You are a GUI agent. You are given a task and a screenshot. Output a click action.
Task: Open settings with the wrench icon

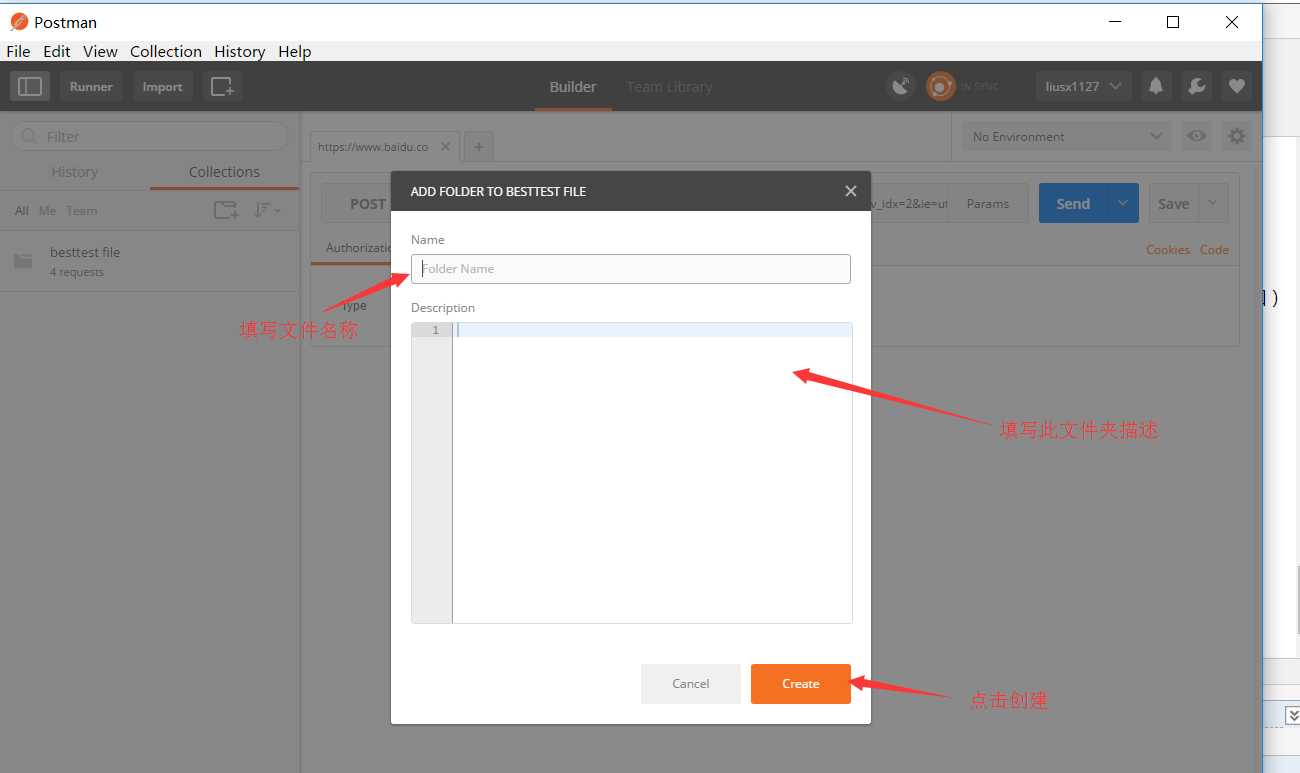pyautogui.click(x=1196, y=87)
